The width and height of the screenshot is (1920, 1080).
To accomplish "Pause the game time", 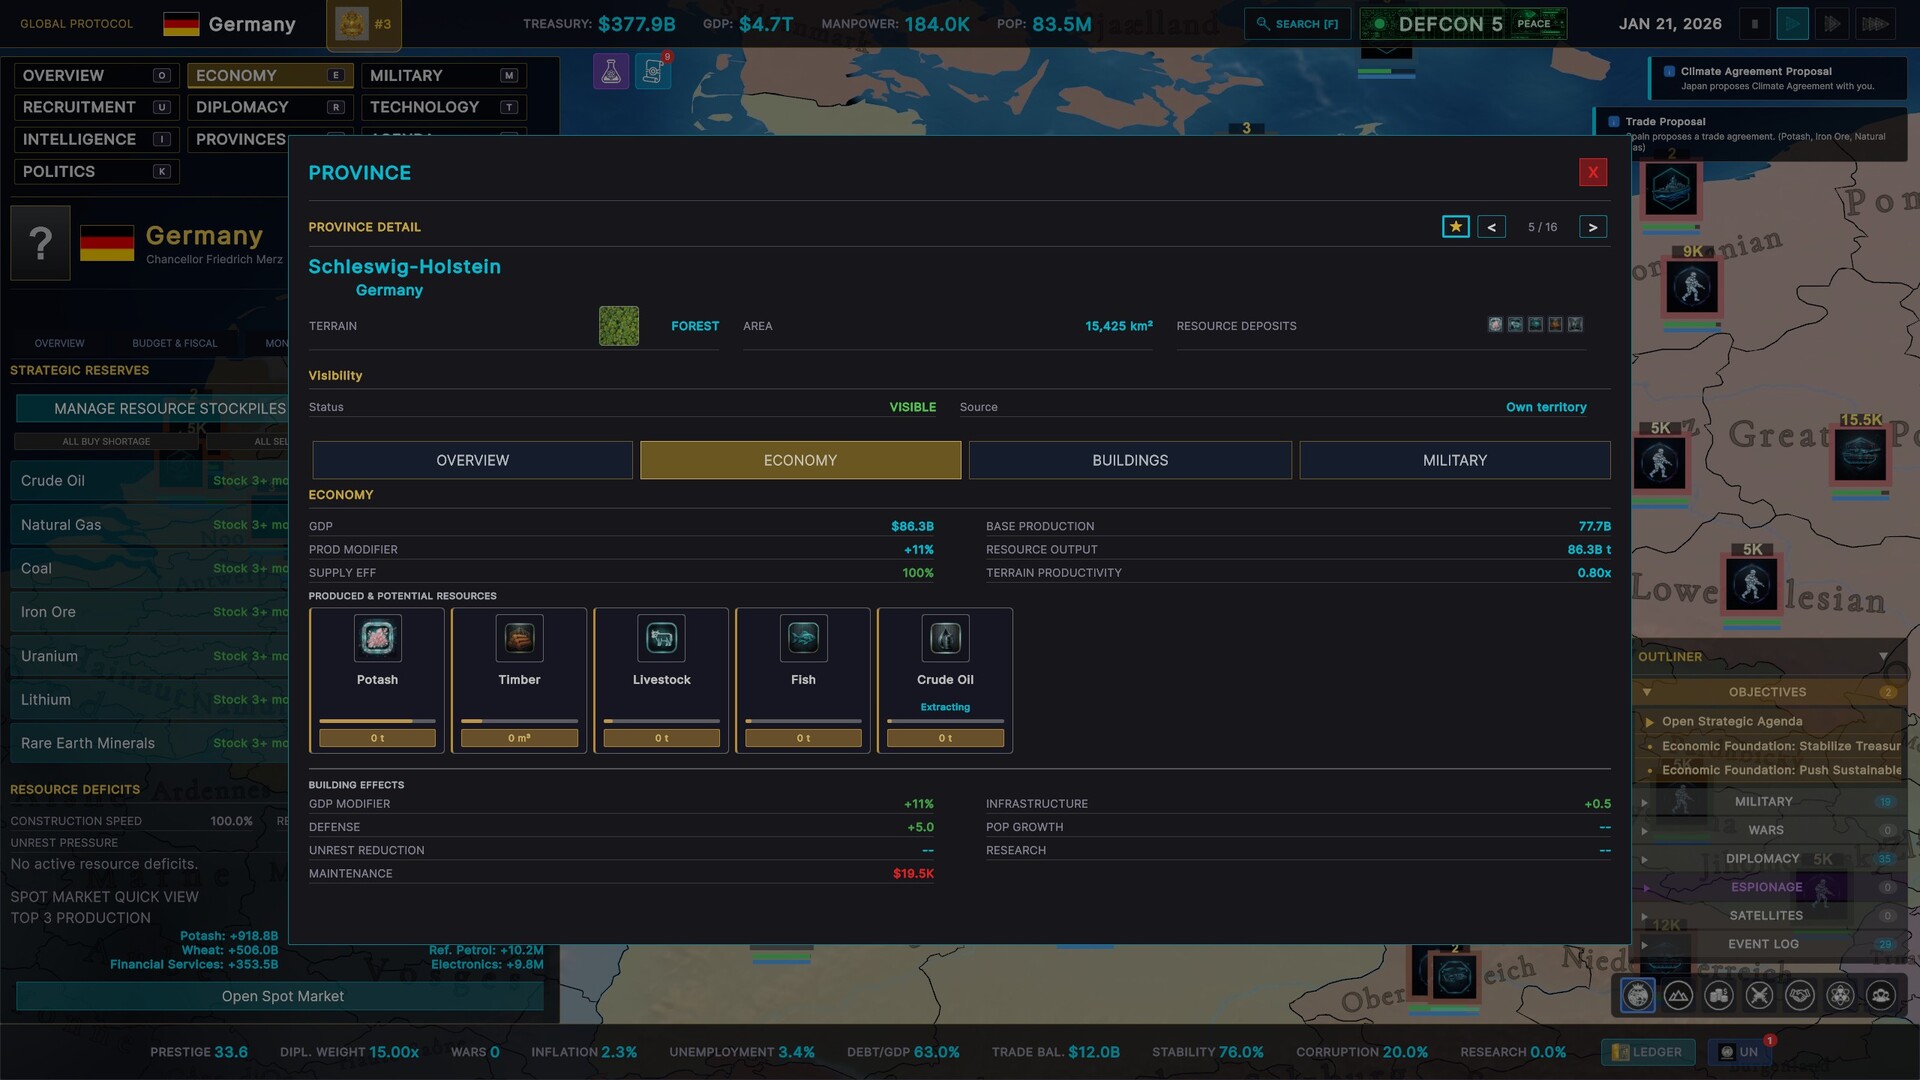I will click(x=1754, y=24).
